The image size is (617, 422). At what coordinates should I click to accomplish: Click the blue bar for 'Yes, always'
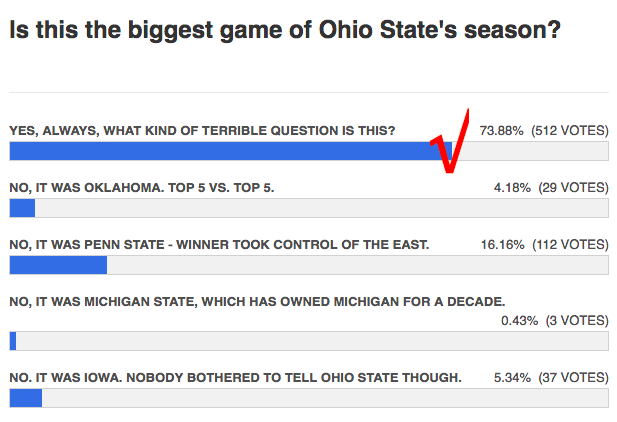point(231,151)
